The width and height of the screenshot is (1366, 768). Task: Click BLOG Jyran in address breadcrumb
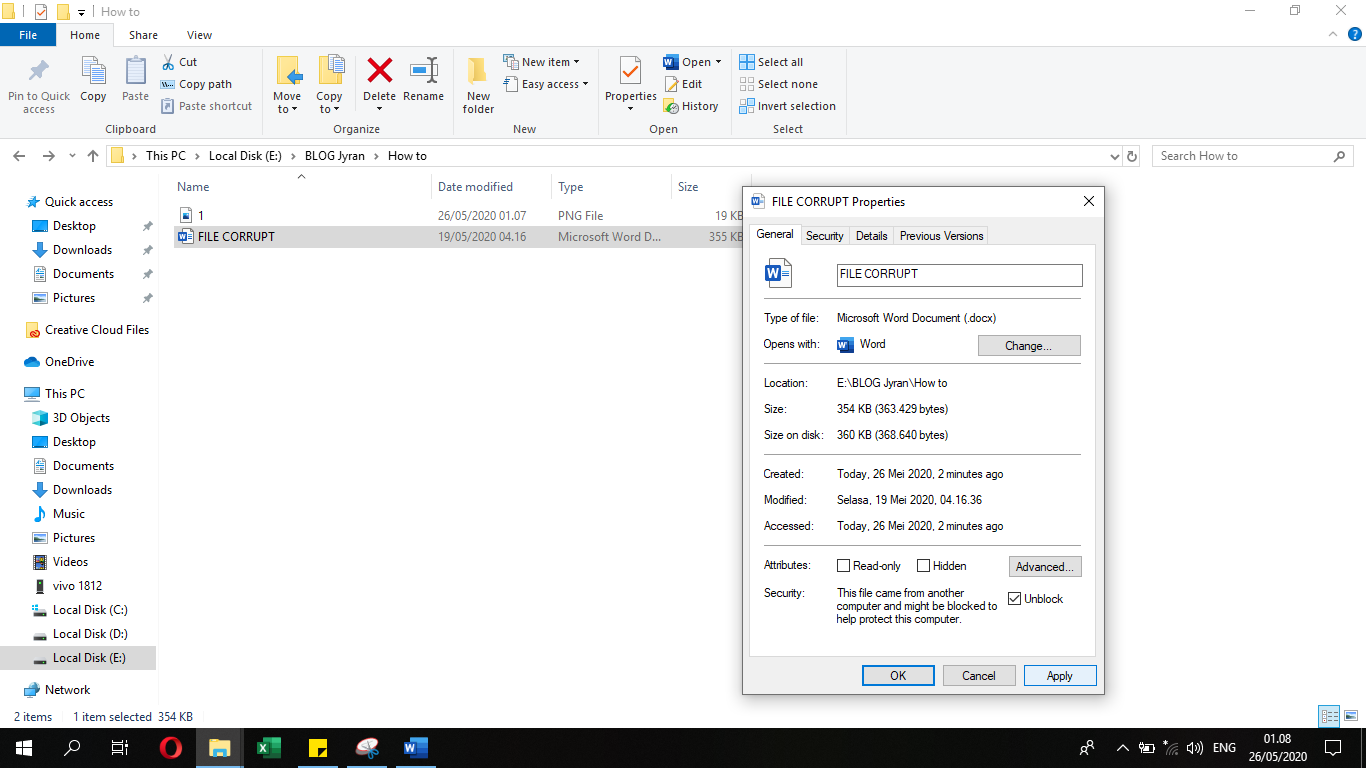pyautogui.click(x=335, y=156)
